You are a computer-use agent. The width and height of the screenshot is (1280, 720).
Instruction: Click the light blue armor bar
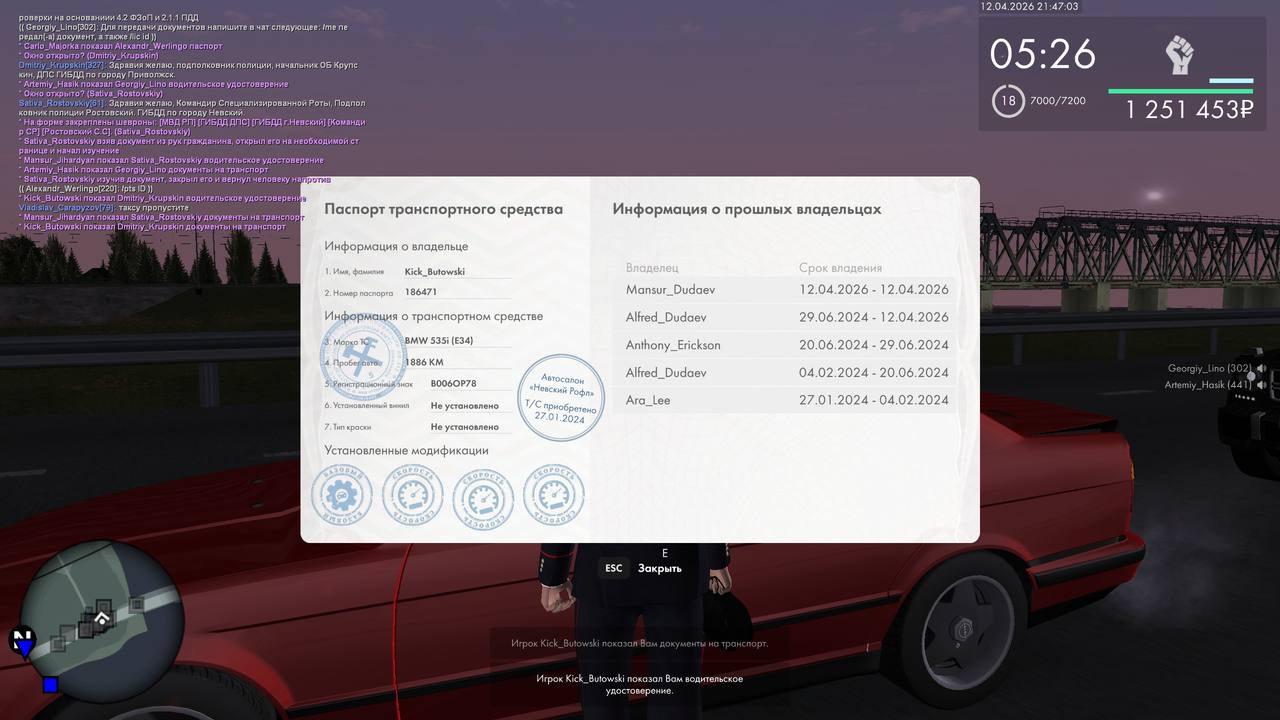coord(1231,81)
